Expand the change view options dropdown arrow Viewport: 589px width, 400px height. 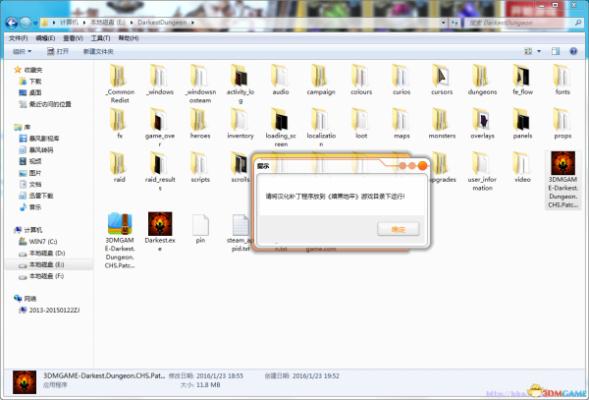pyautogui.click(x=539, y=51)
